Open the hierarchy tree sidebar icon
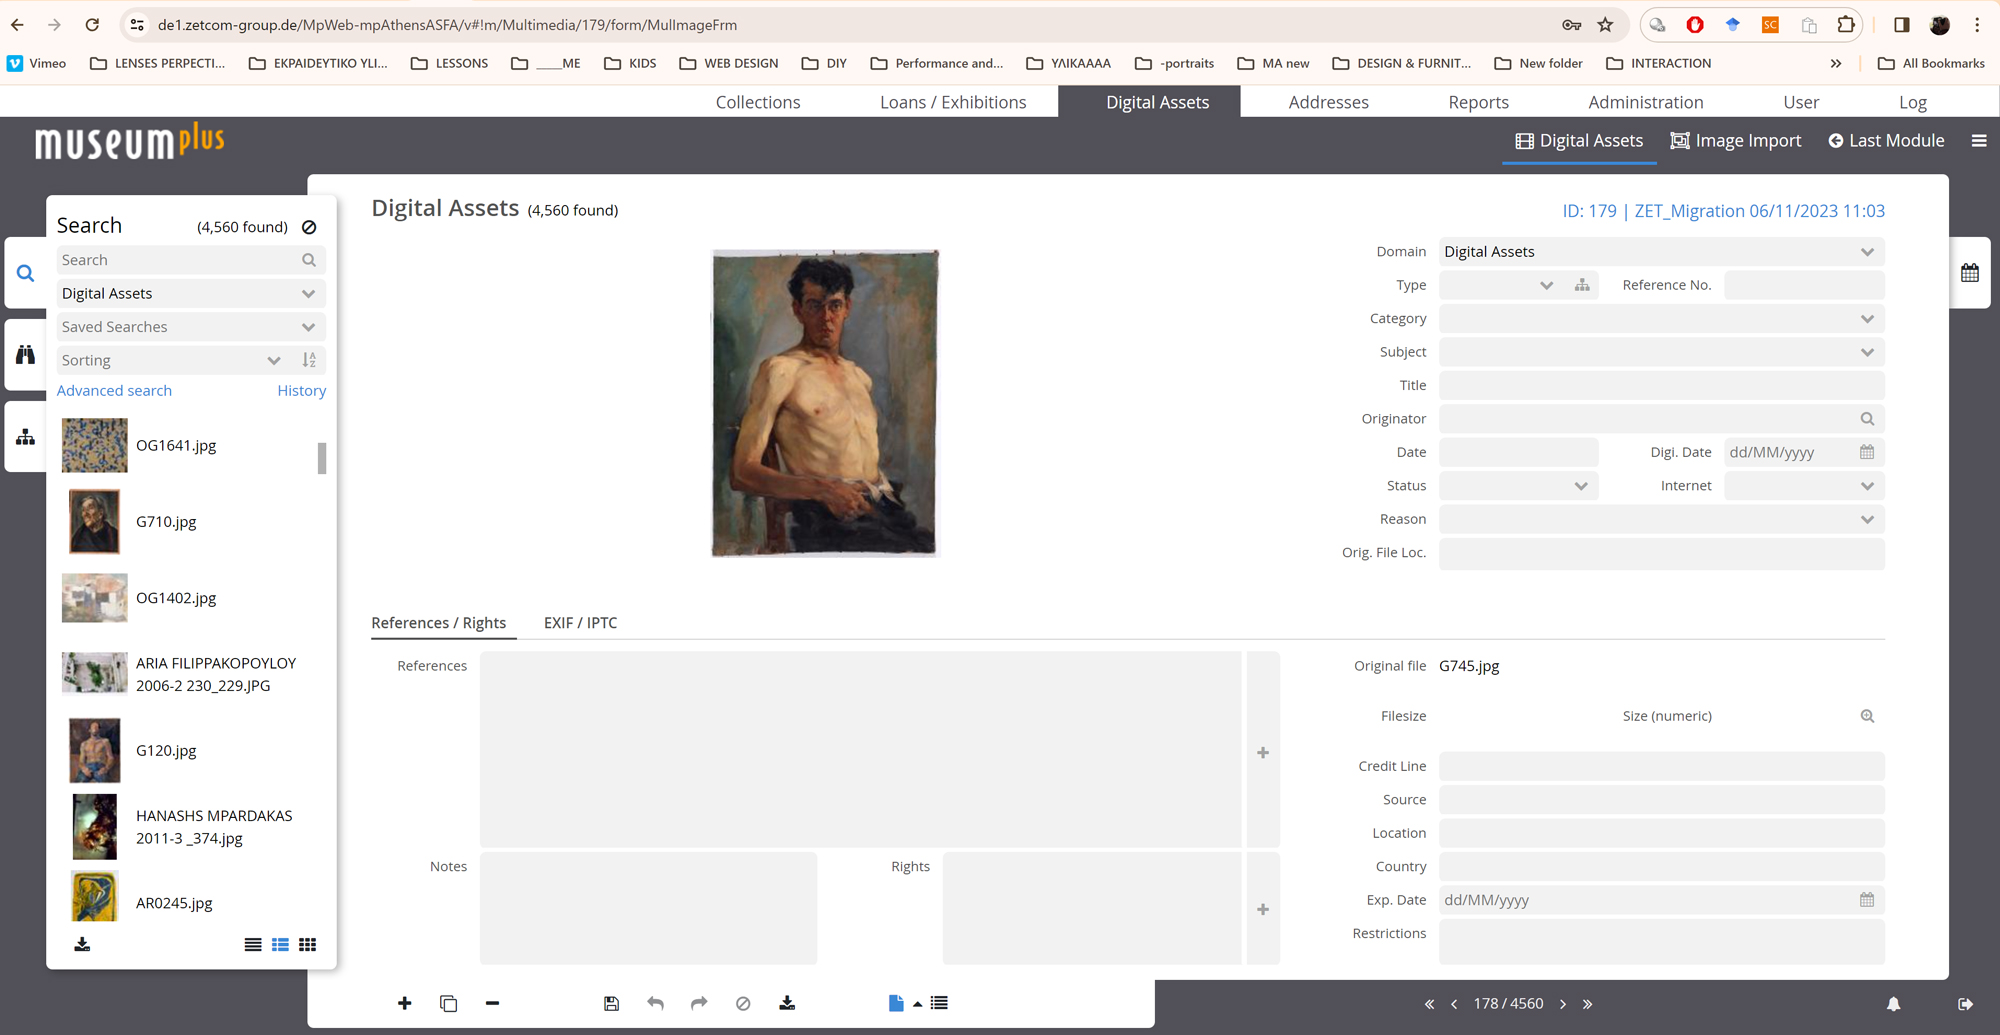This screenshot has width=2000, height=1035. (x=25, y=437)
